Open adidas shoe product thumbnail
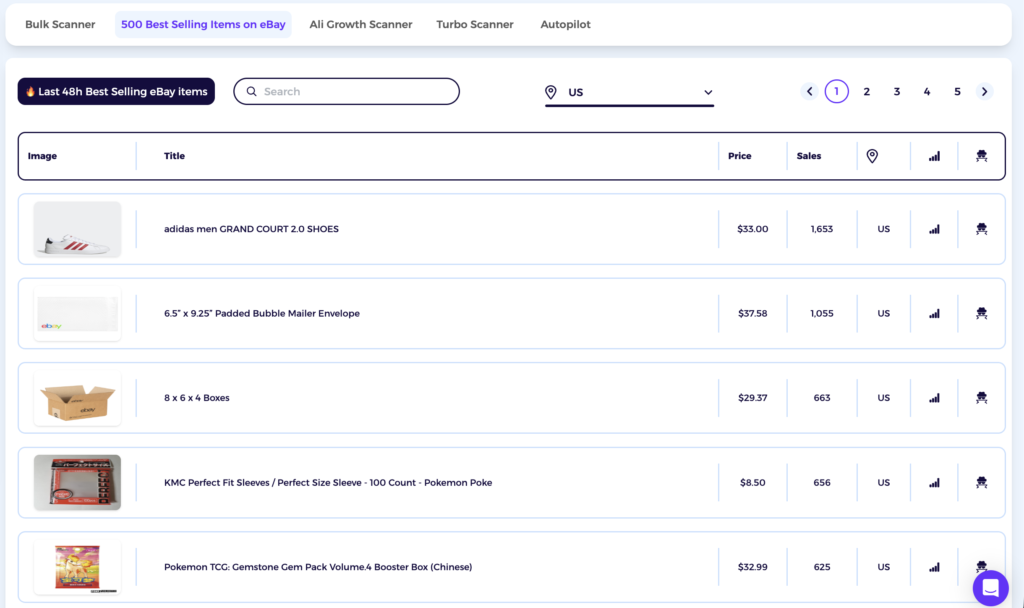 click(77, 229)
